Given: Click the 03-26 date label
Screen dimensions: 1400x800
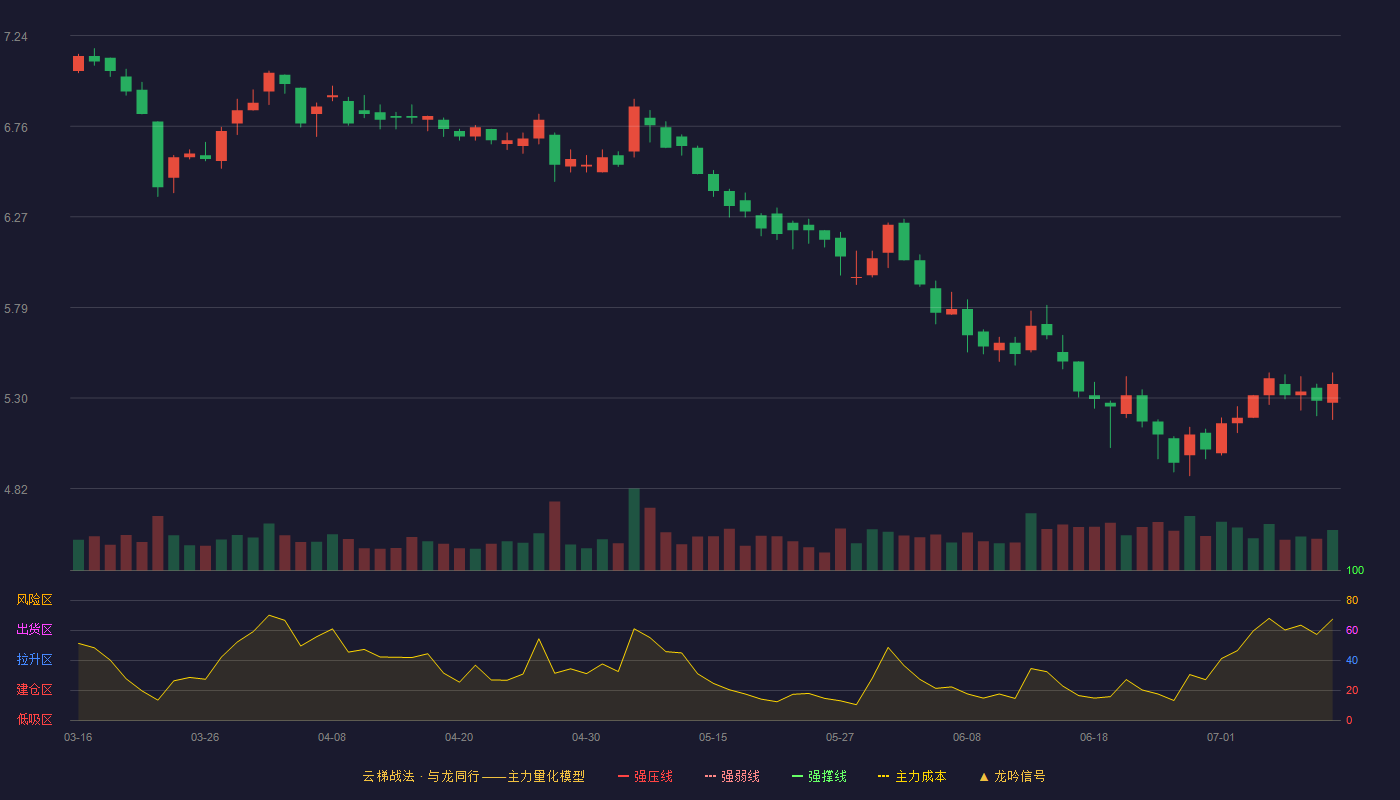Looking at the screenshot, I should pos(205,737).
